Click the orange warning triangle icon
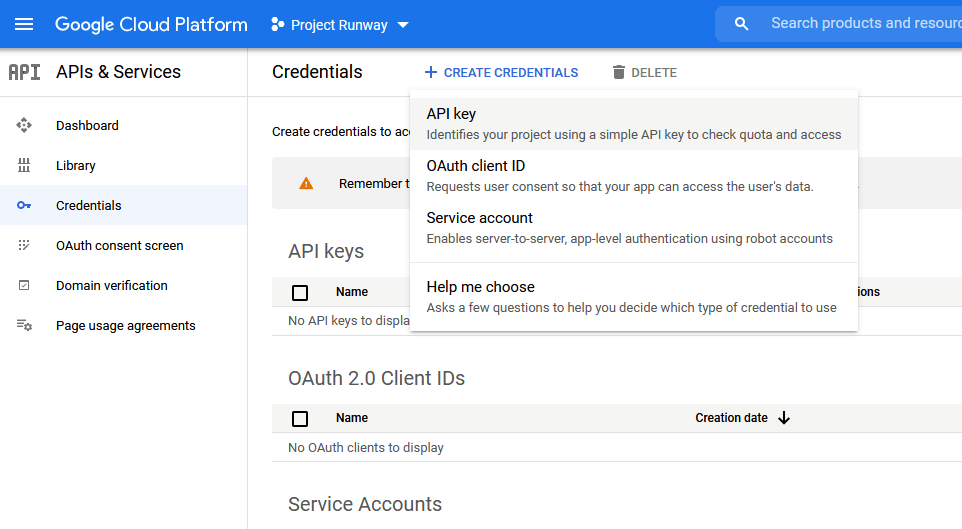 tap(306, 183)
